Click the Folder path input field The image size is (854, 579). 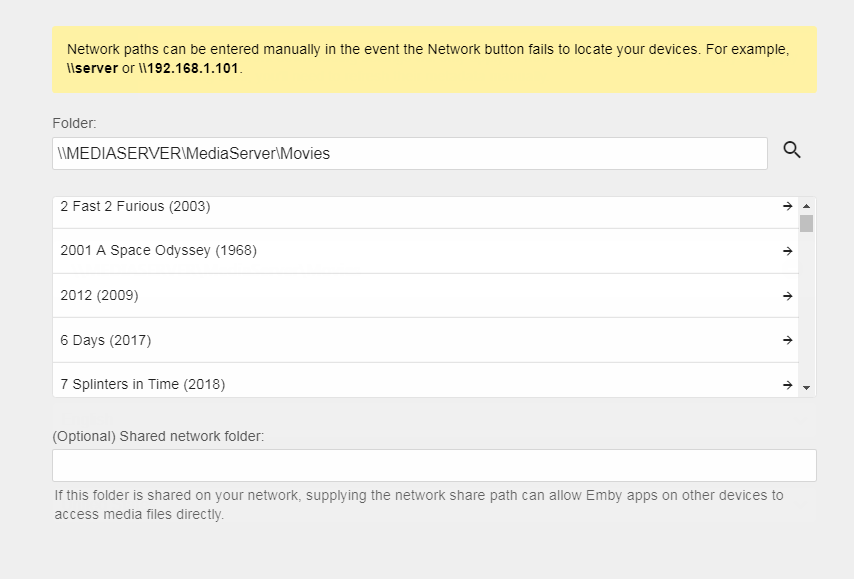[410, 154]
